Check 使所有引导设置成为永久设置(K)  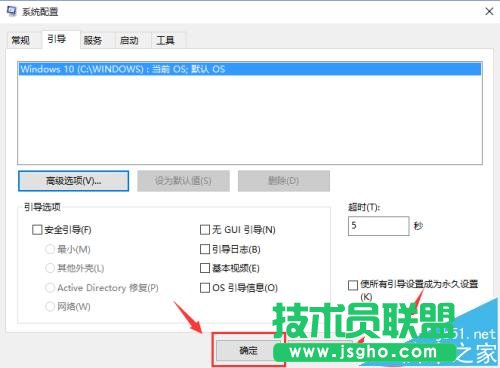(353, 285)
